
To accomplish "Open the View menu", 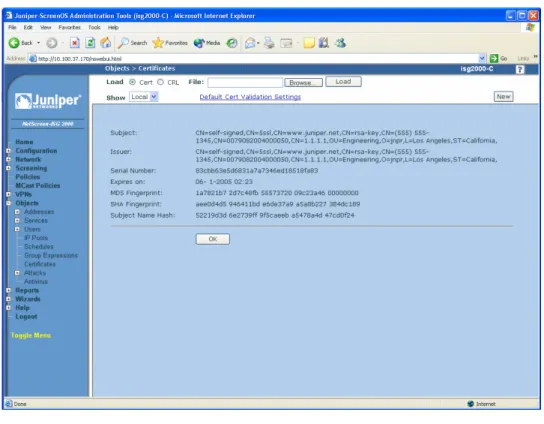I will 45,27.
